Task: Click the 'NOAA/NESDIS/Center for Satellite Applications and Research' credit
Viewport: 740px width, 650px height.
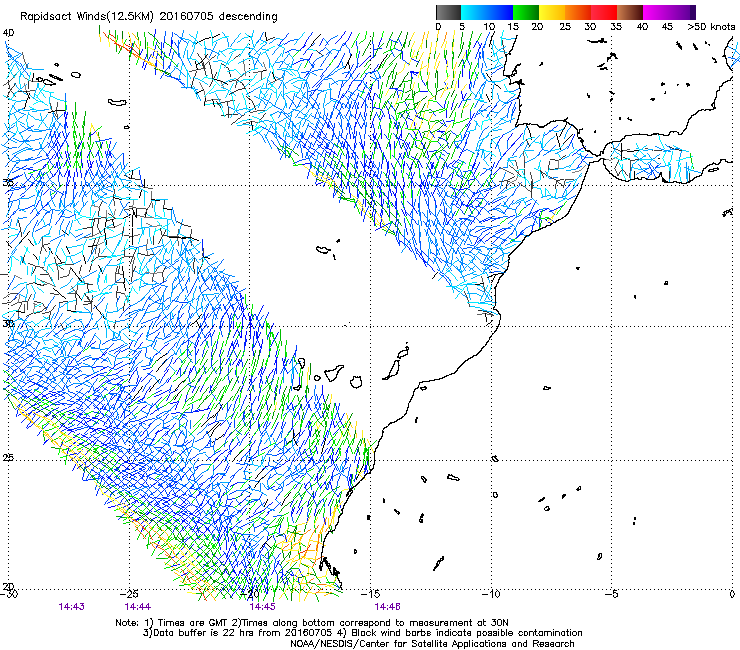Action: (x=432, y=644)
